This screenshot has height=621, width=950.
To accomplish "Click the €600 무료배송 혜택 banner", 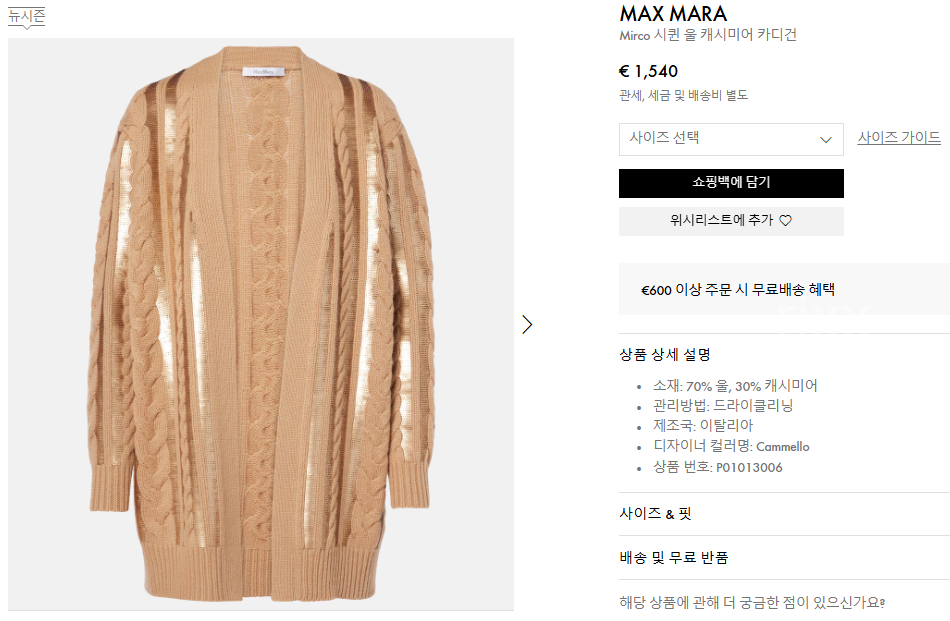I will click(784, 289).
